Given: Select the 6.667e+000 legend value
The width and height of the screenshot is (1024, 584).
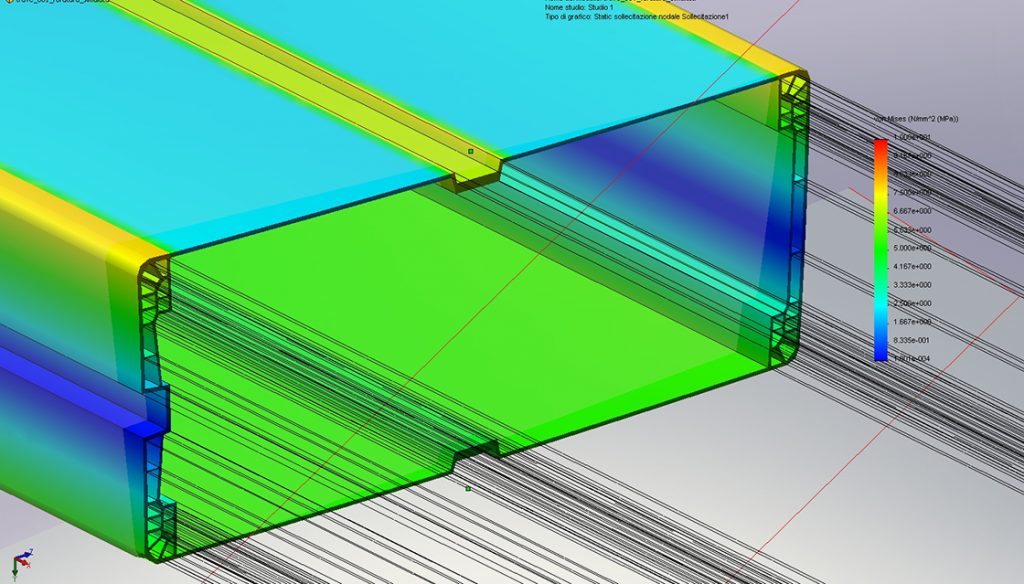Looking at the screenshot, I should point(910,211).
